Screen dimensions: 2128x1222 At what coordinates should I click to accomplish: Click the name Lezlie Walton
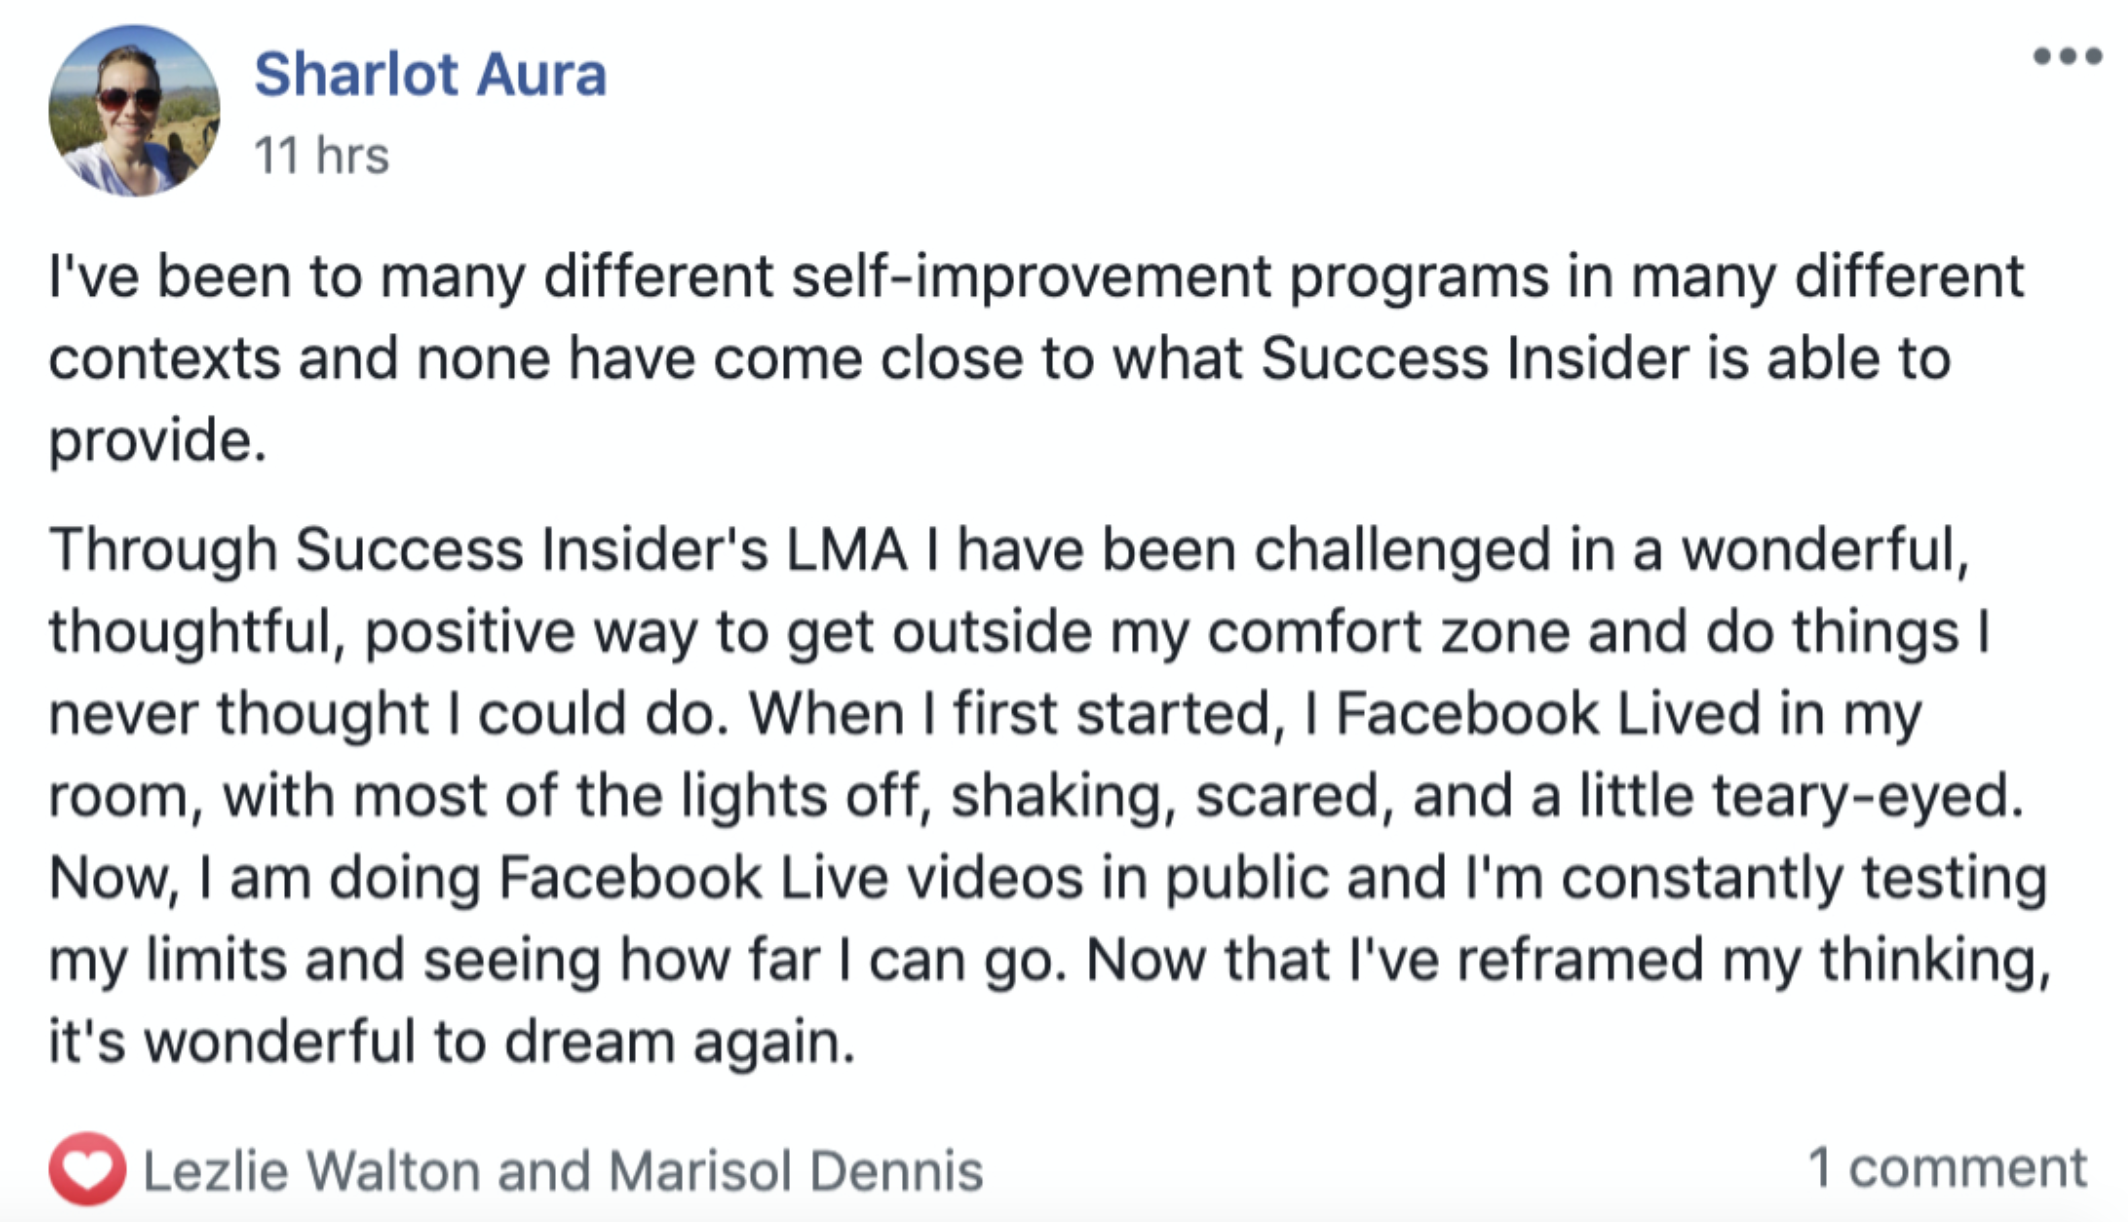(311, 1171)
